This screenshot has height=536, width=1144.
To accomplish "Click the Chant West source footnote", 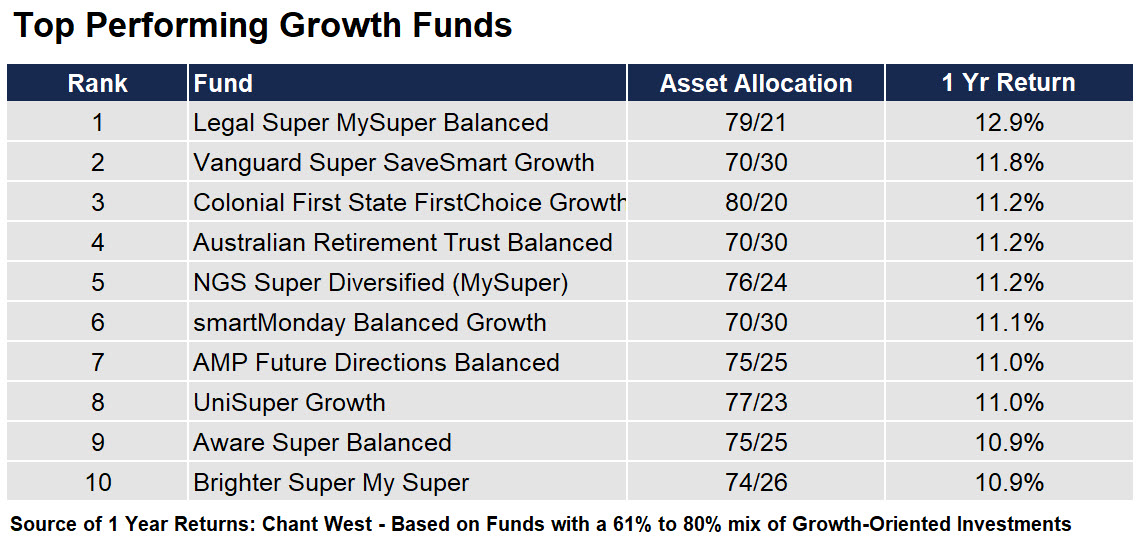I will pos(541,524).
